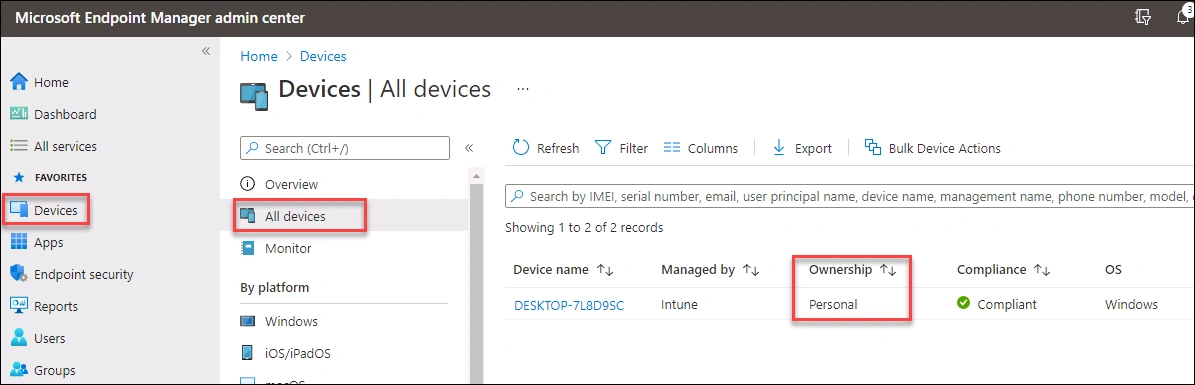
Task: Click the Columns button label
Action: pyautogui.click(x=713, y=149)
